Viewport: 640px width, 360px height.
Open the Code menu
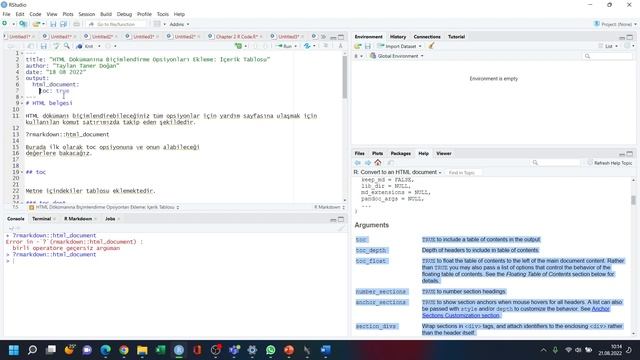pos(35,14)
